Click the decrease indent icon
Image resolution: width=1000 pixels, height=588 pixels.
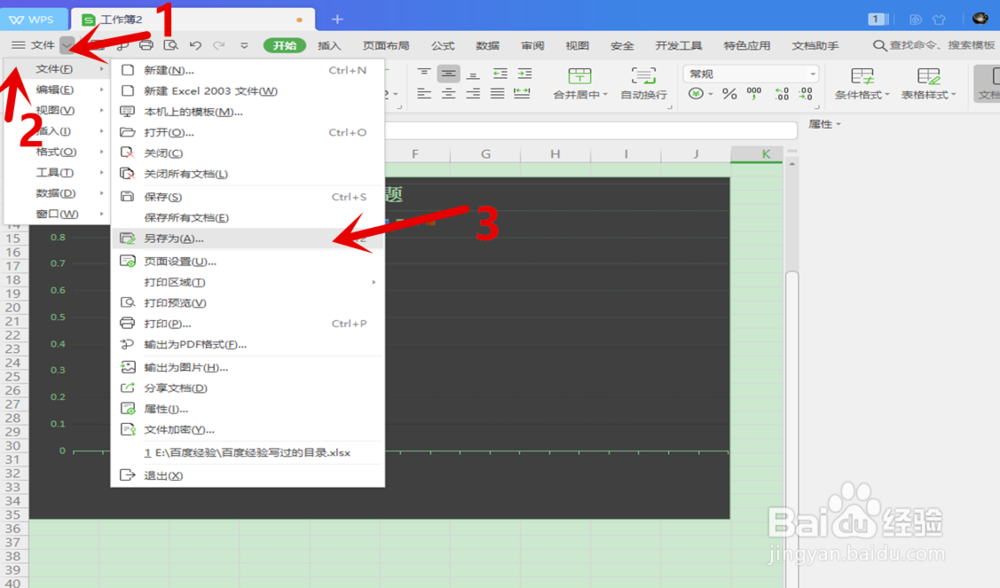(500, 73)
